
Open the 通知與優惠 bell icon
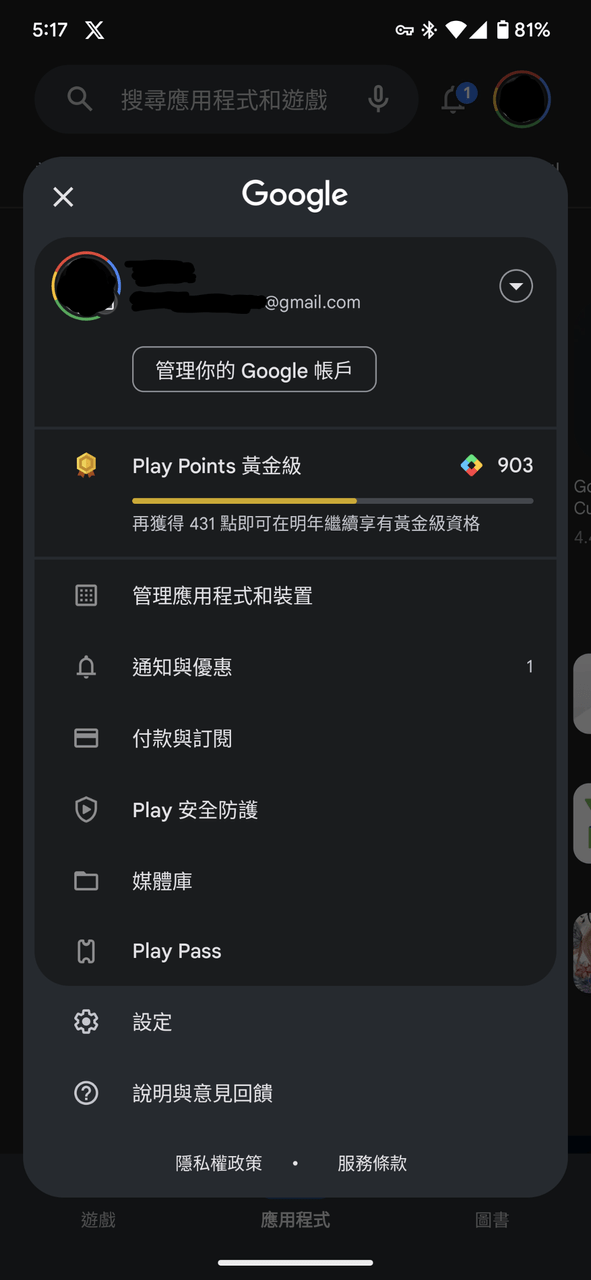tap(86, 667)
